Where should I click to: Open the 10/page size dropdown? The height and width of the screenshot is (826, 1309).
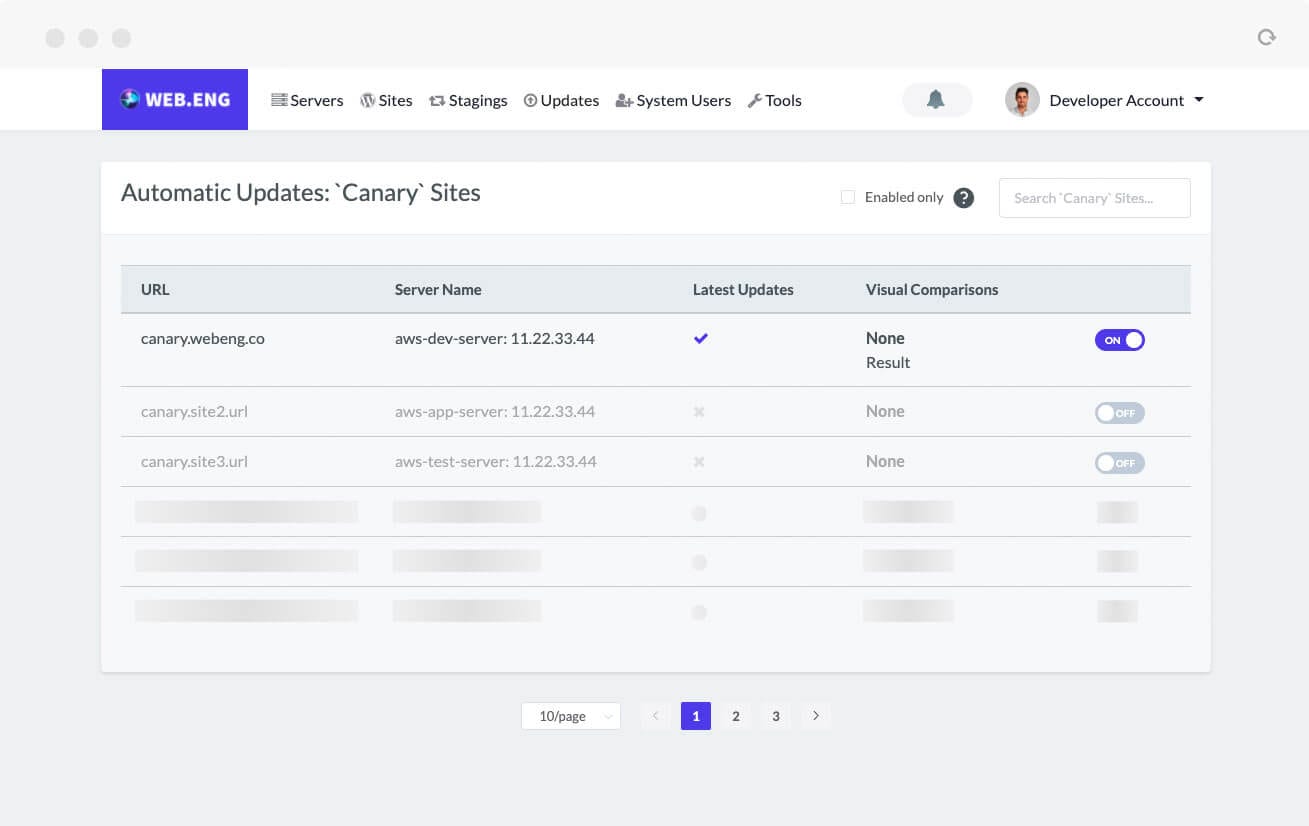[571, 716]
